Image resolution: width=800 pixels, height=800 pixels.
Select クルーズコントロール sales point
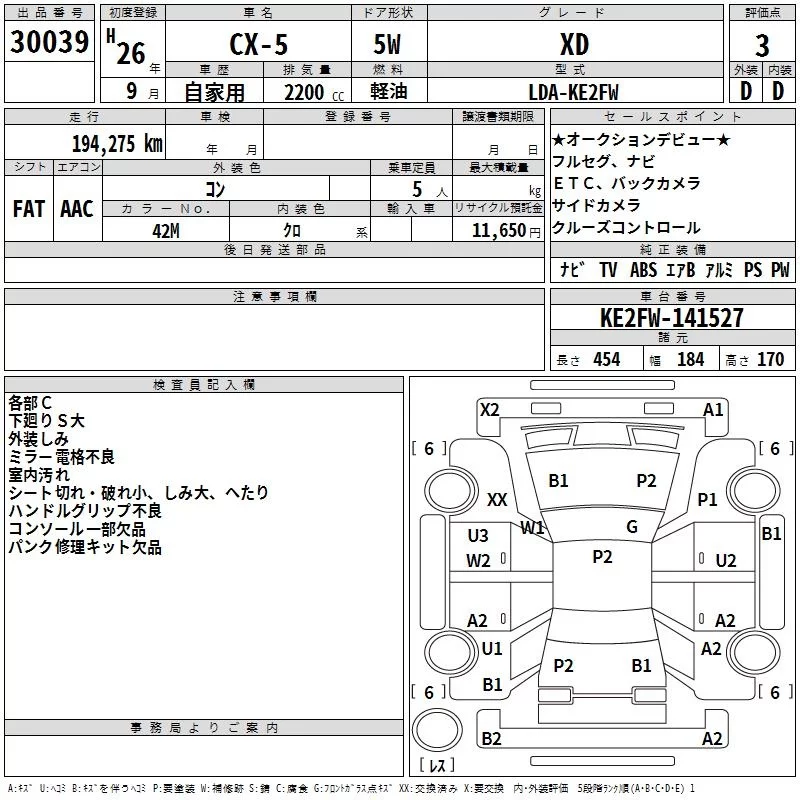[627, 228]
